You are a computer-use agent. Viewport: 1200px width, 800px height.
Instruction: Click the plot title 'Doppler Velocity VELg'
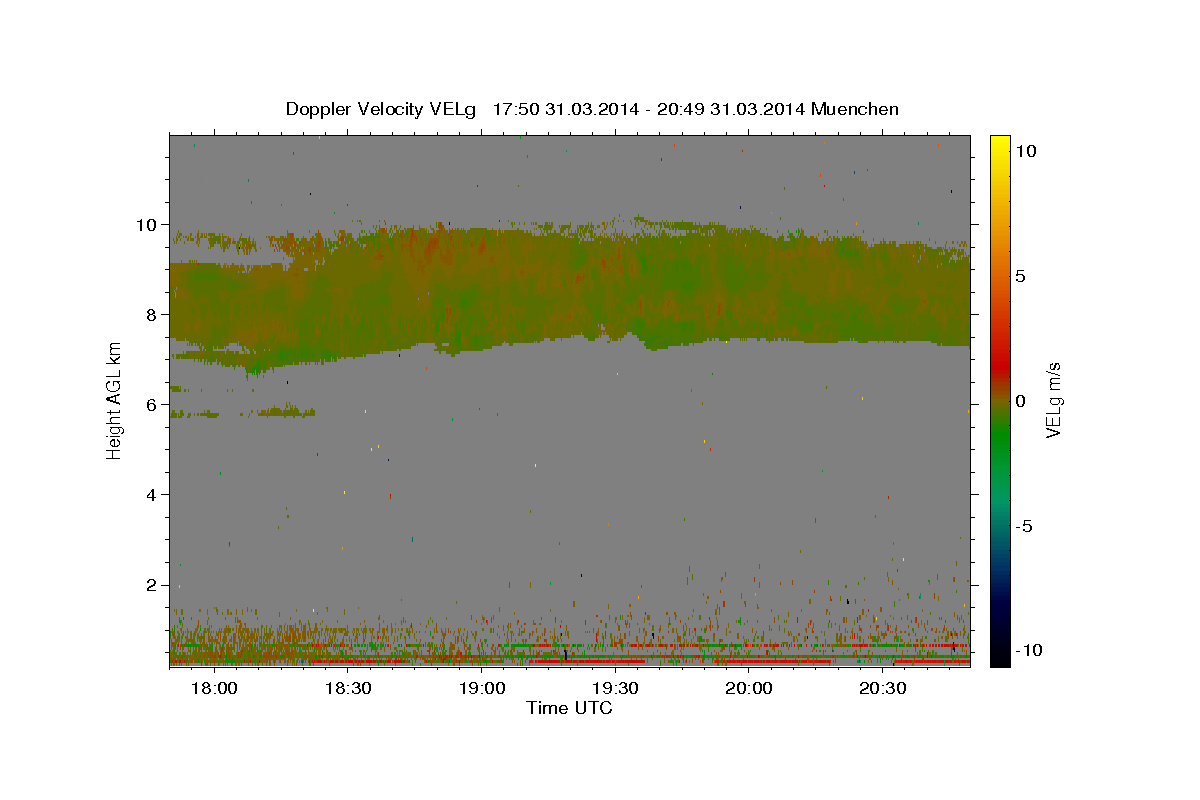pos(380,109)
